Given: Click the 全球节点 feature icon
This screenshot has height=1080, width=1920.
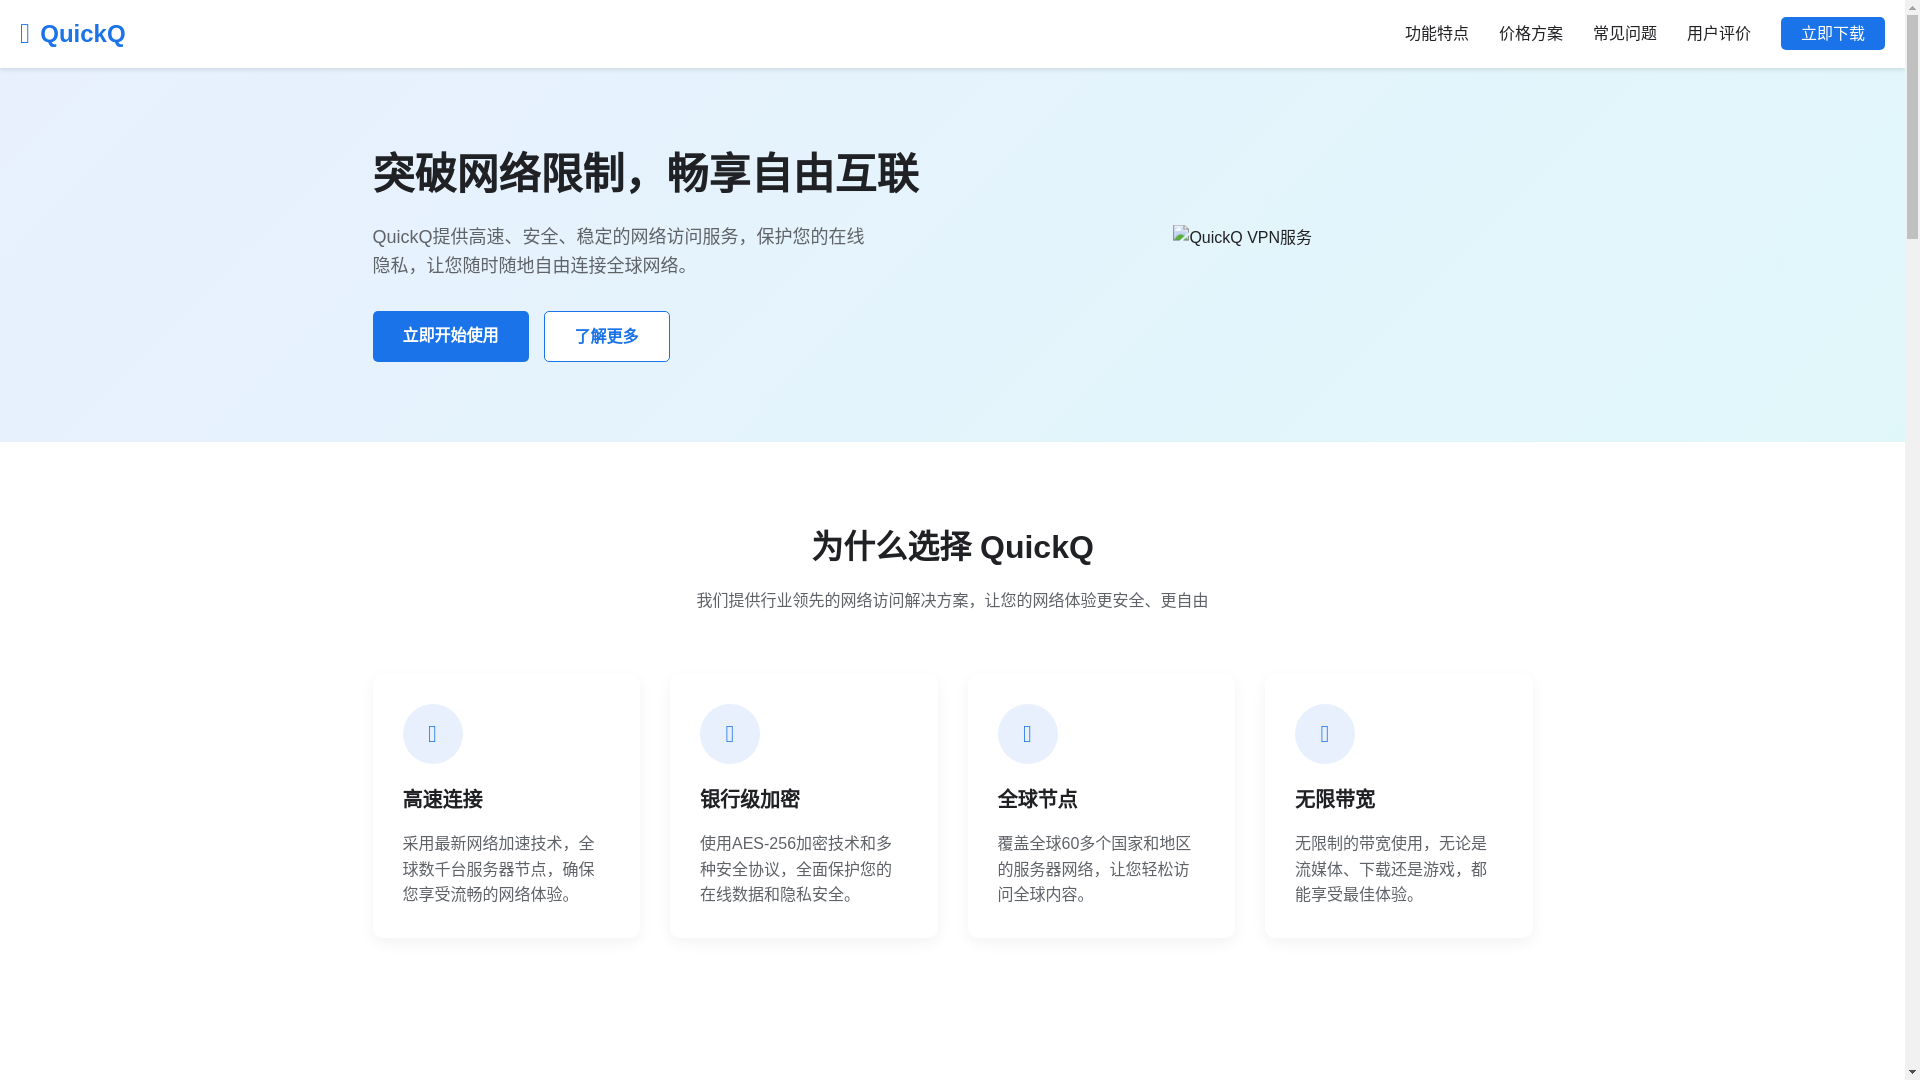Looking at the screenshot, I should [1027, 734].
